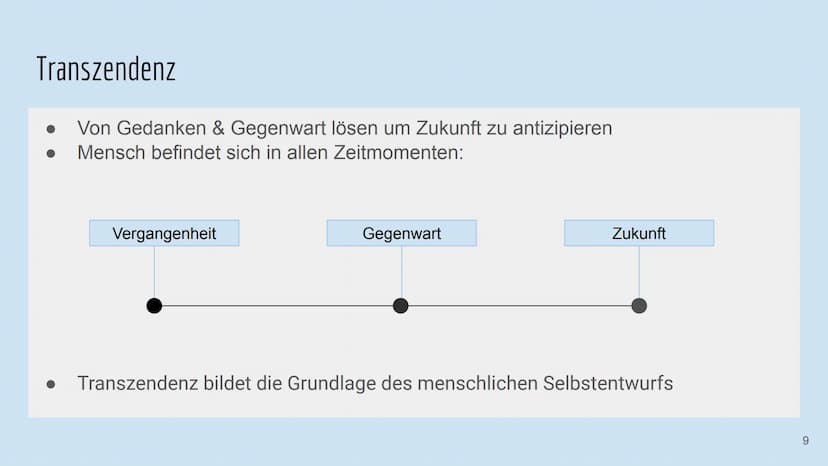The width and height of the screenshot is (828, 466).
Task: Select the Gegenwart label box
Action: click(x=401, y=233)
